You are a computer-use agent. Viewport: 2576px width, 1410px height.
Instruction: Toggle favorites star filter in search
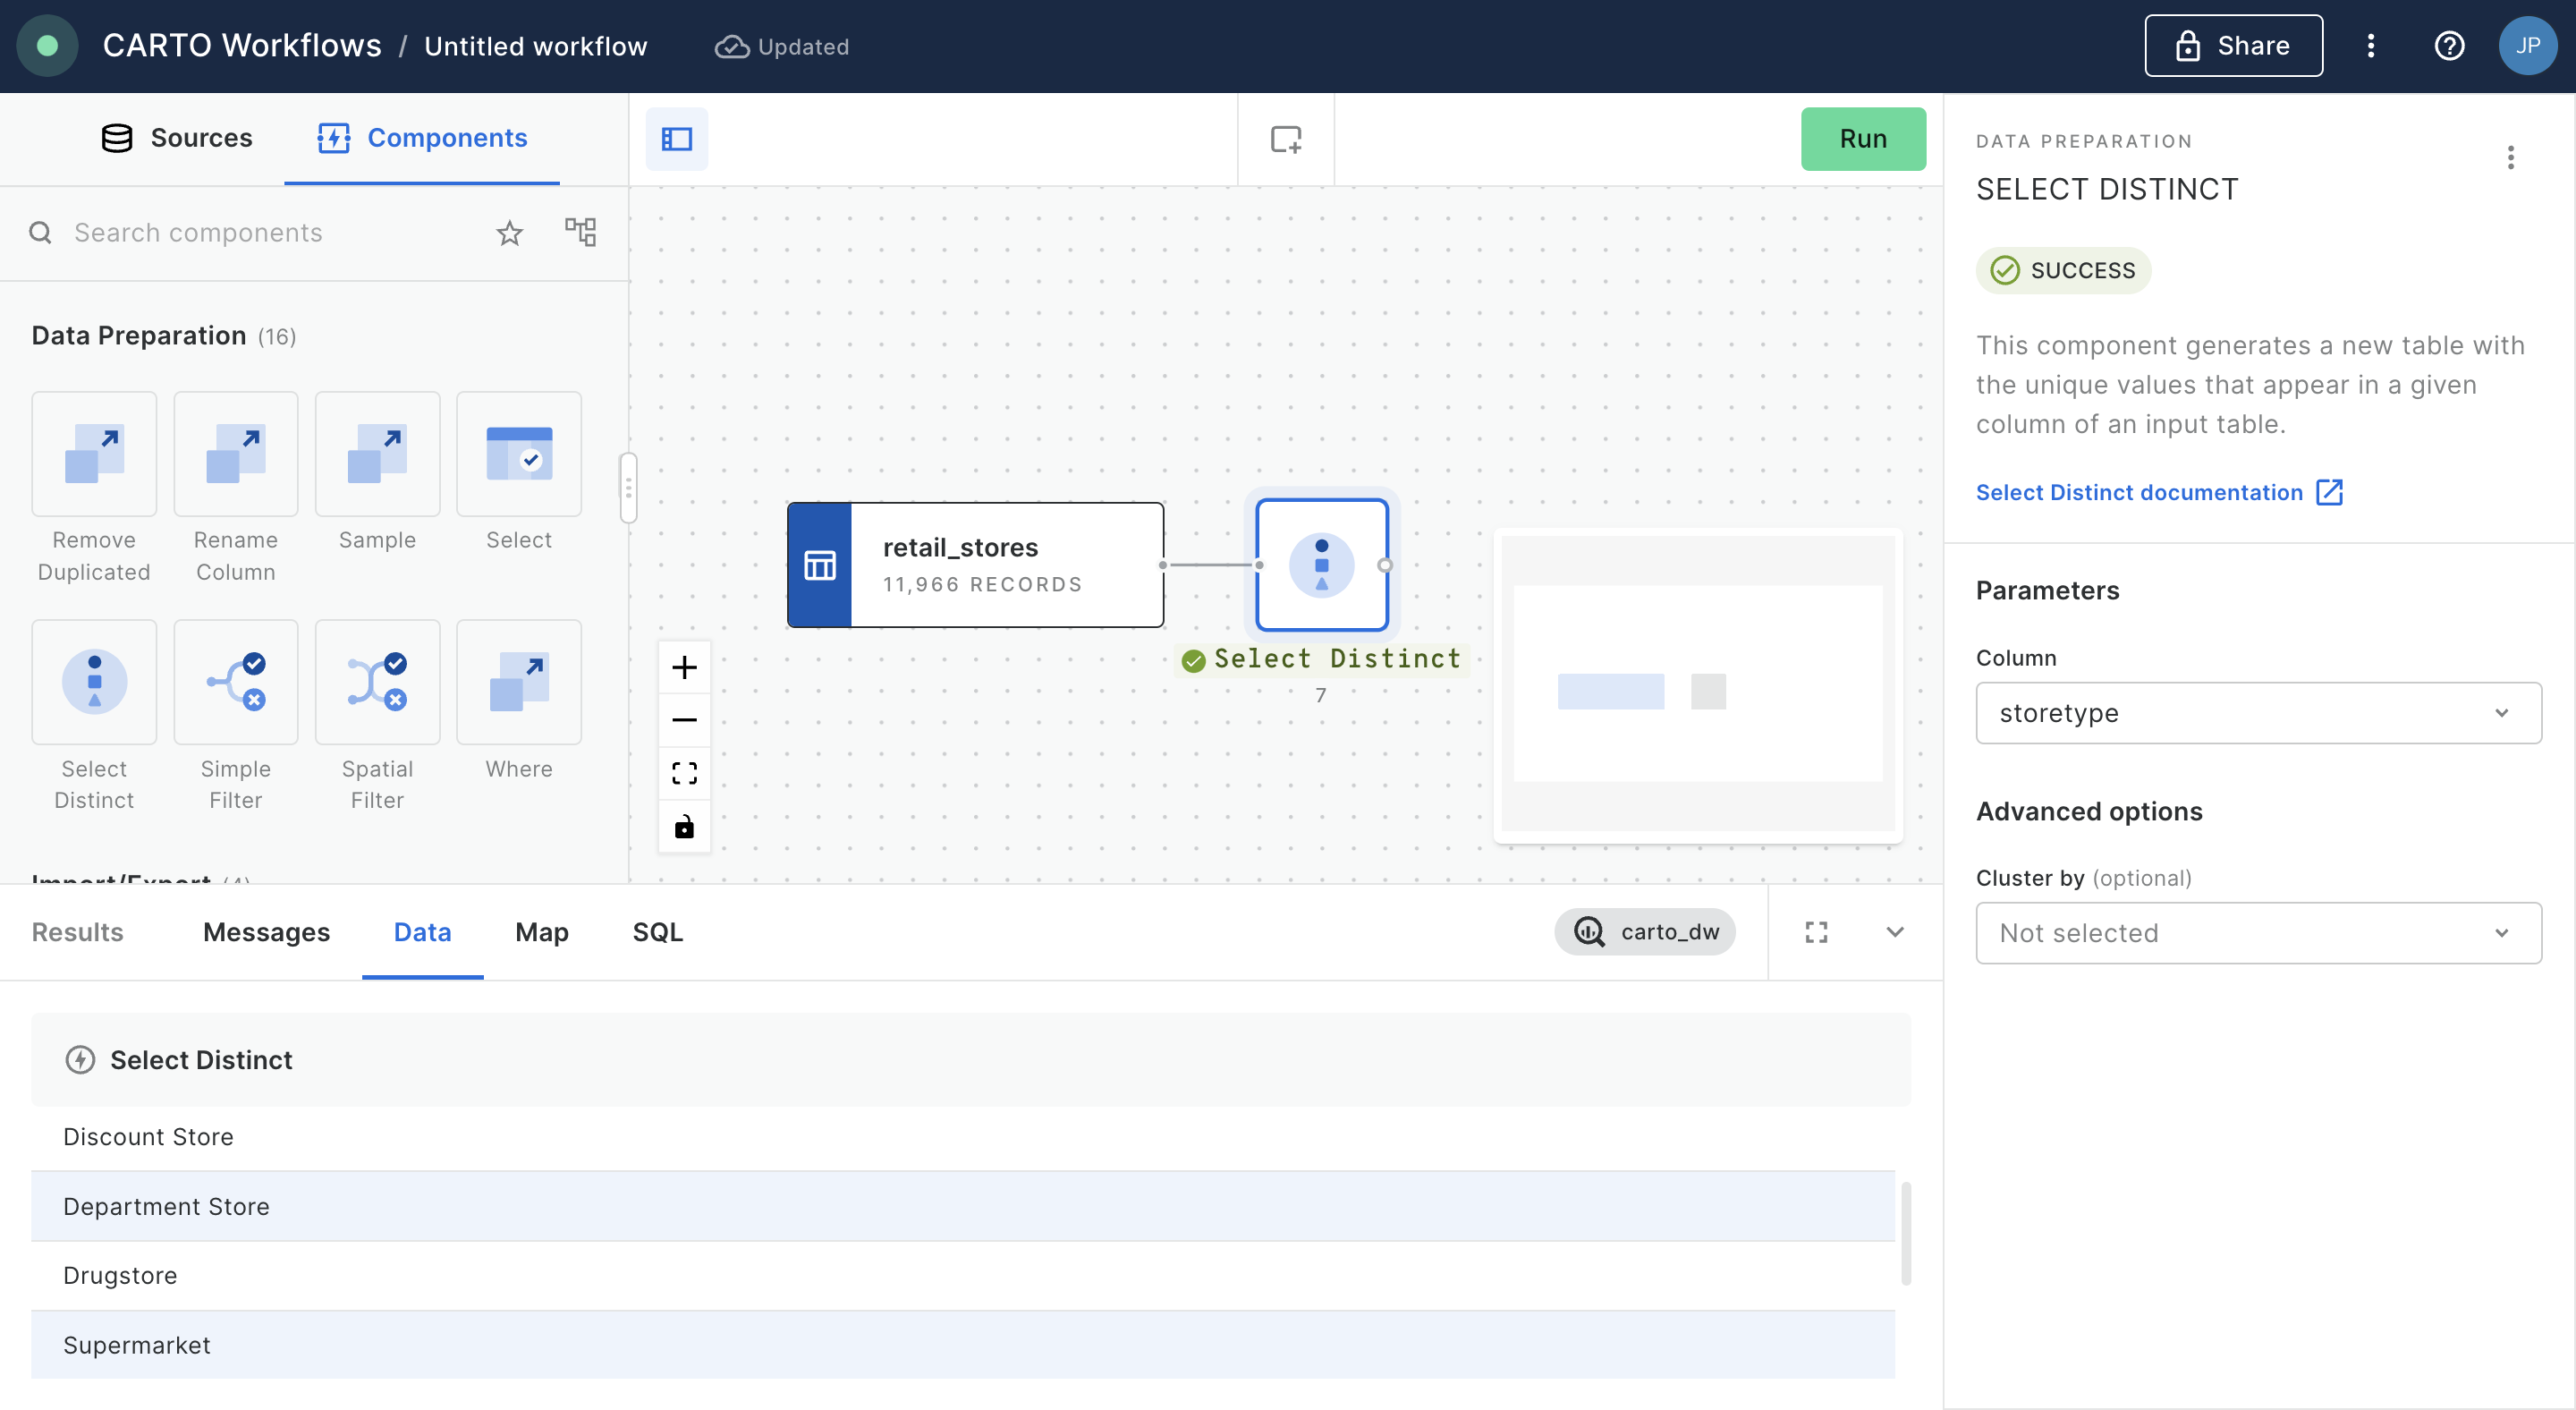click(x=510, y=233)
